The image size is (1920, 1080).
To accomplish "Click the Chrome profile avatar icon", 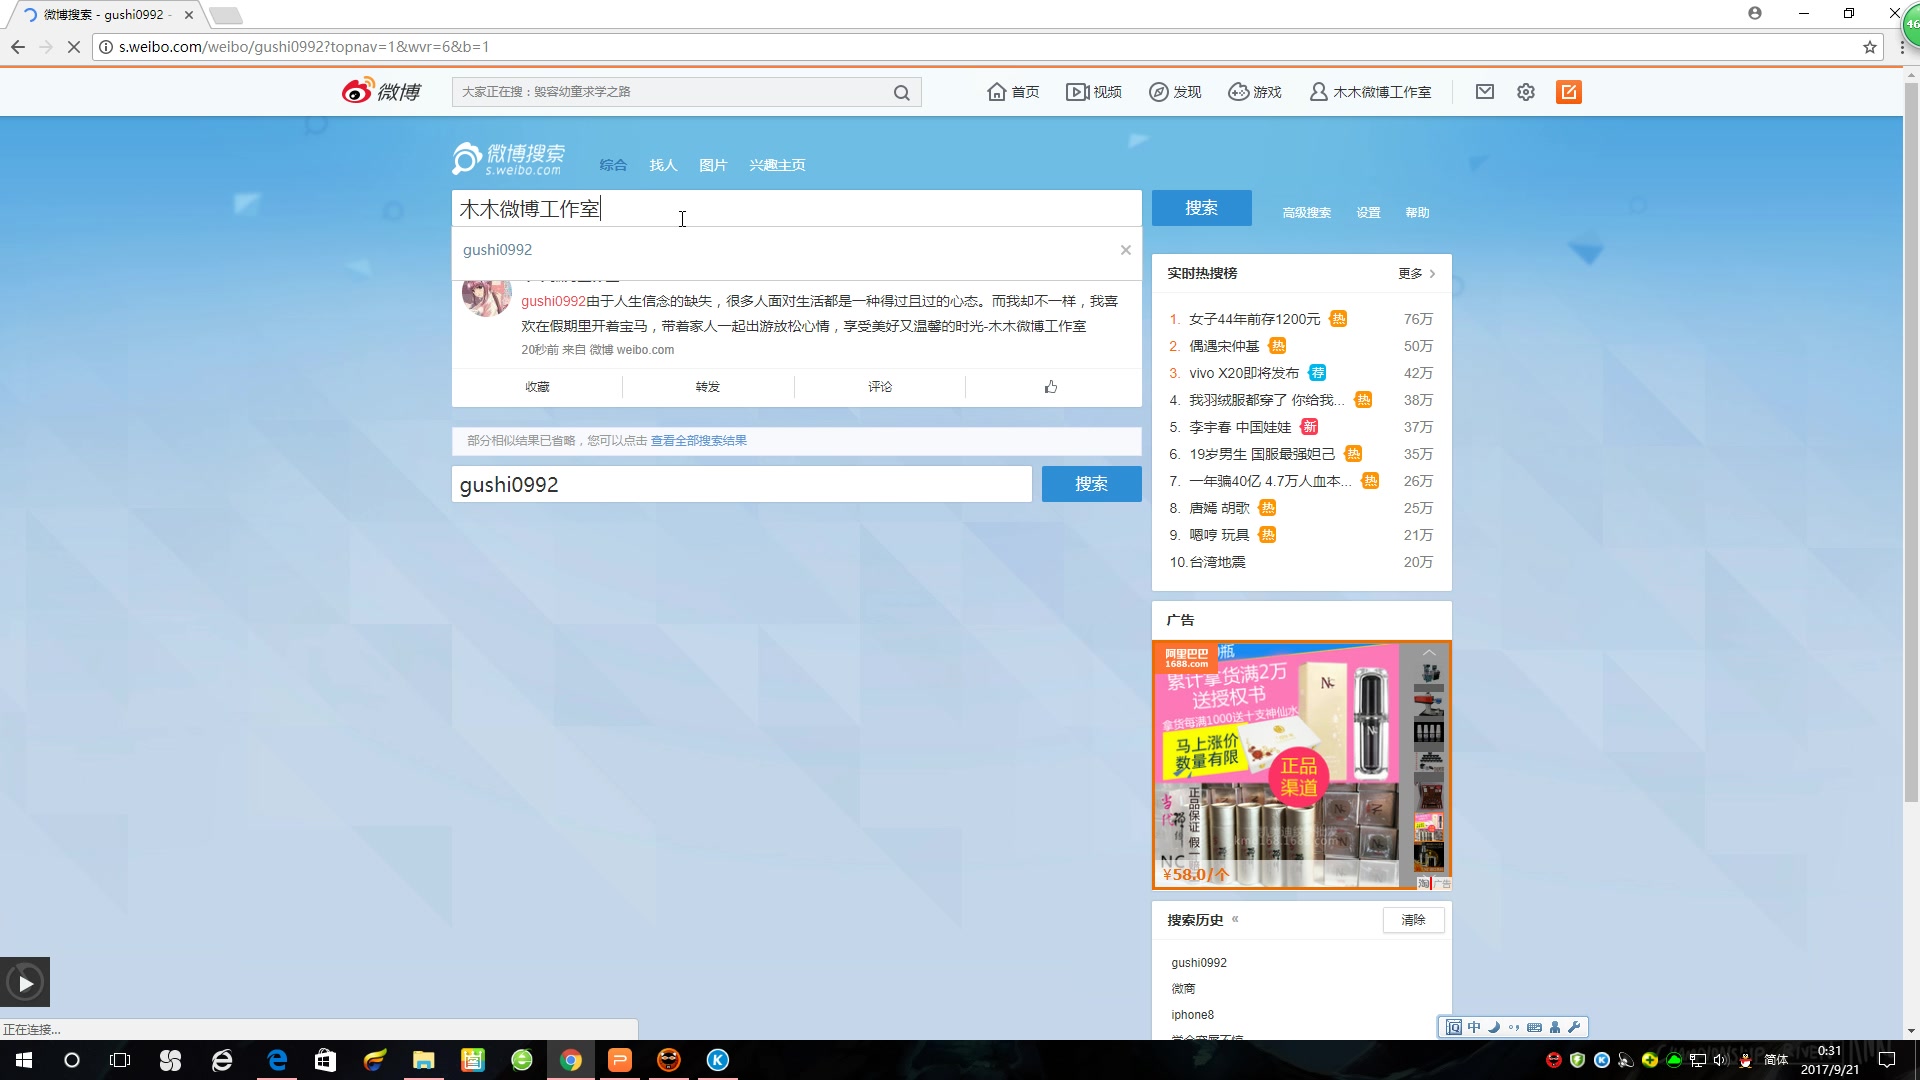I will [x=1755, y=13].
